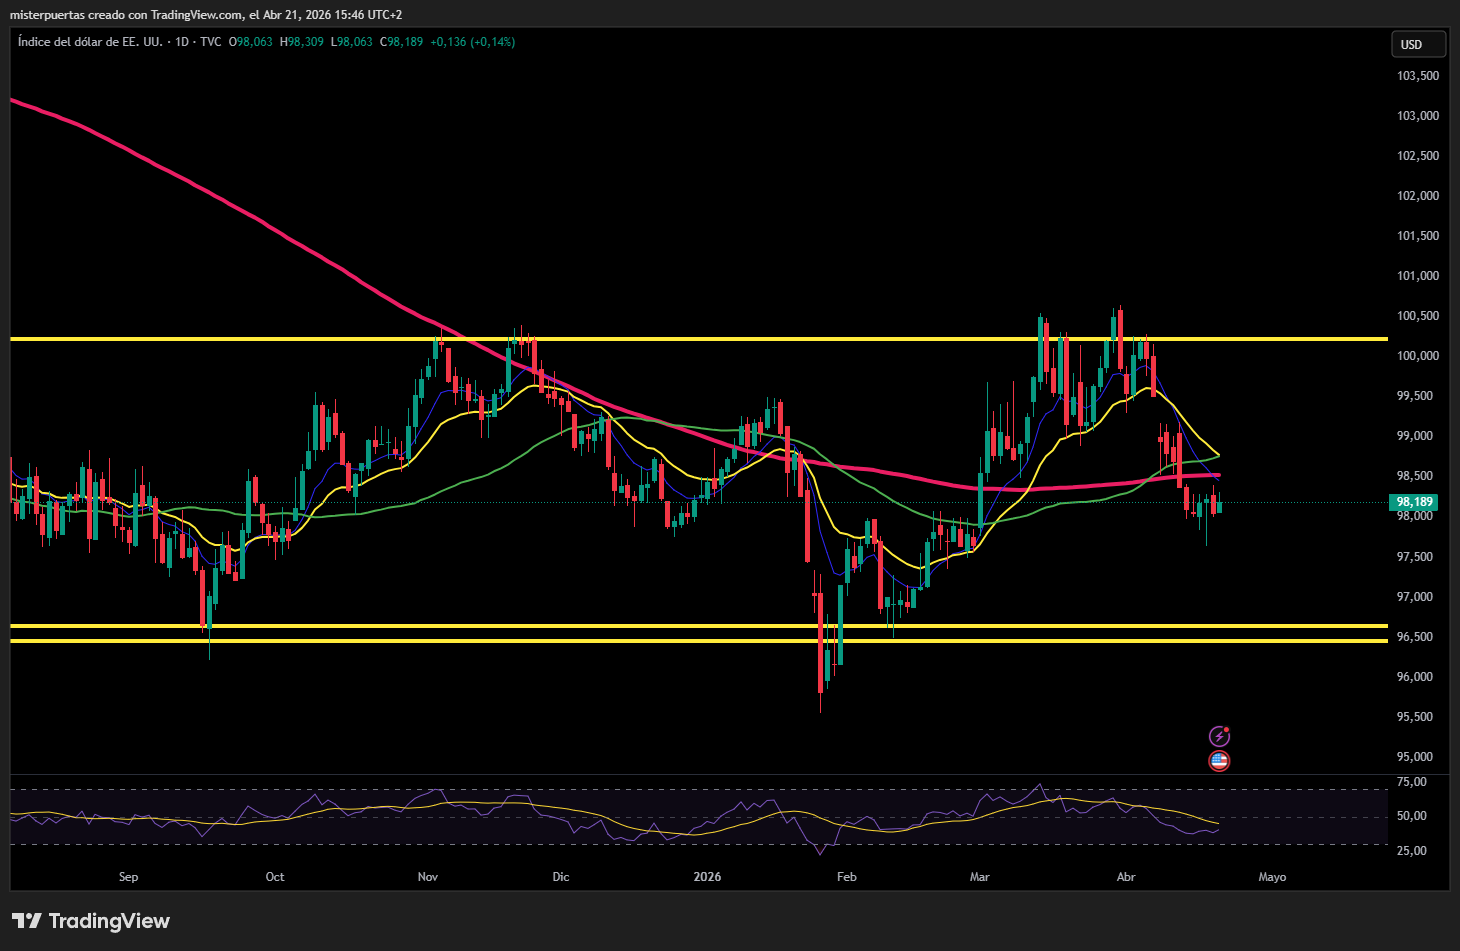The image size is (1460, 951).
Task: Open the USD currency selector
Action: (x=1417, y=44)
